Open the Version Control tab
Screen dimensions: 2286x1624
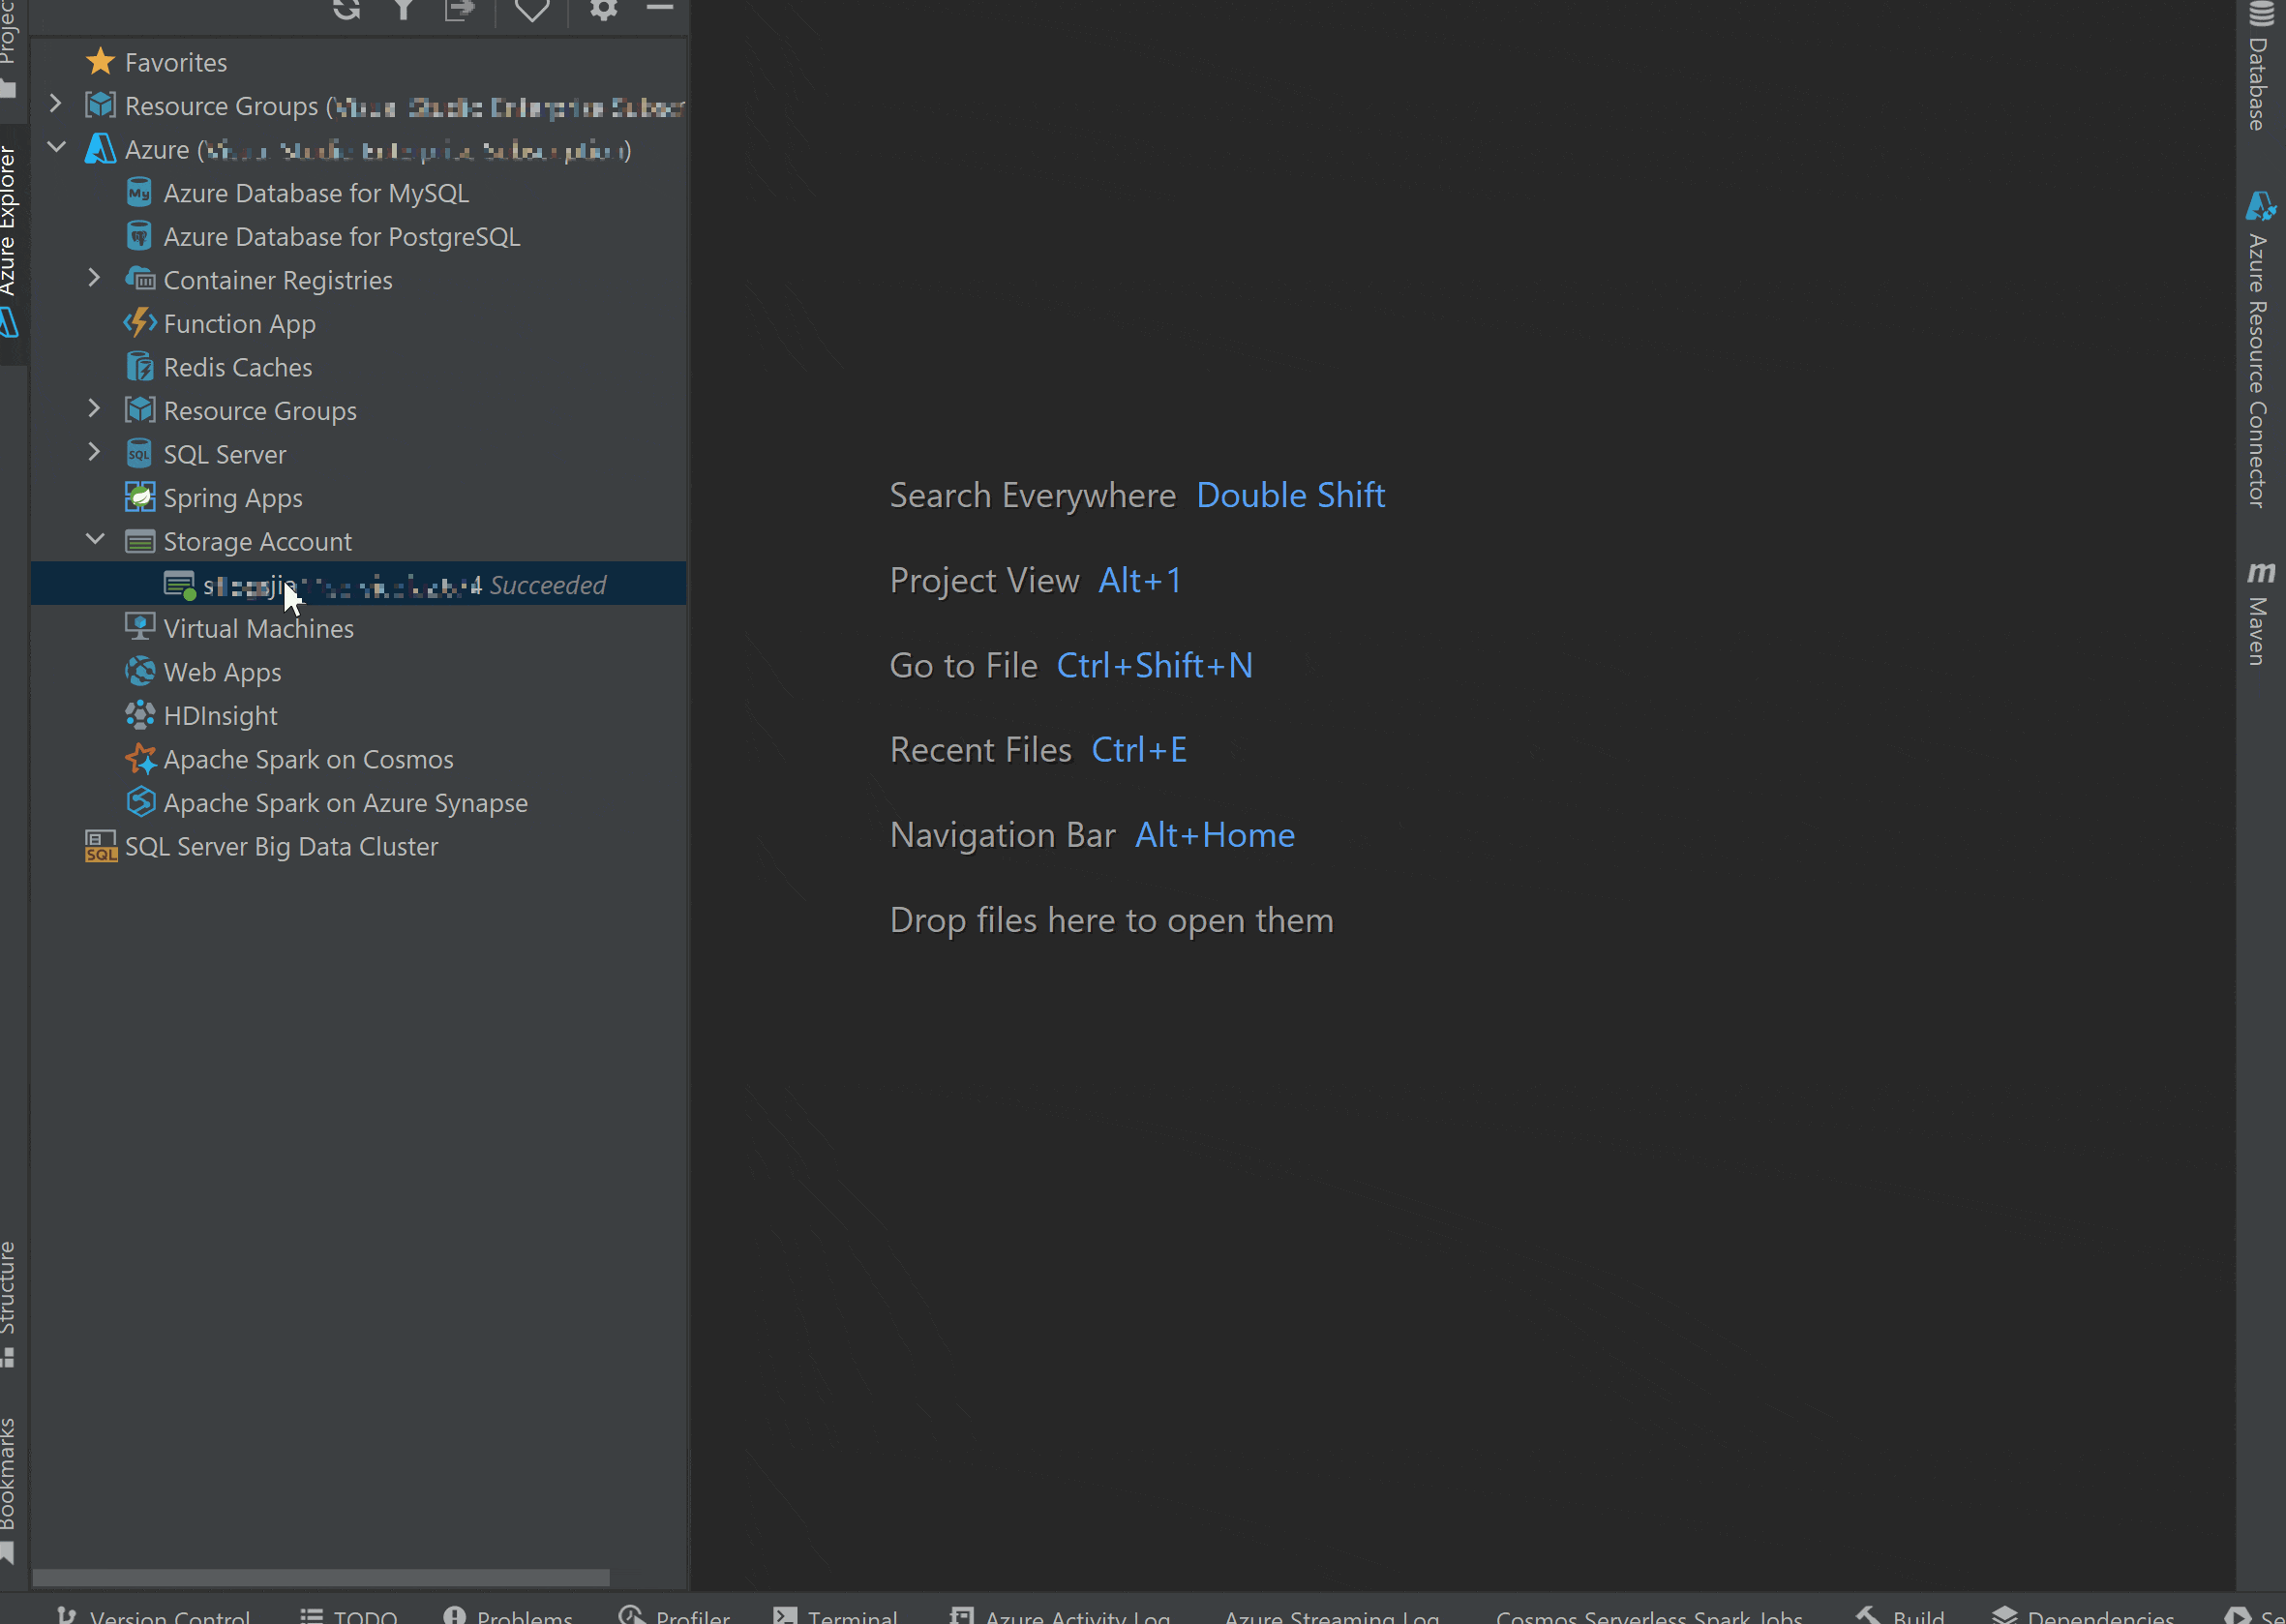pos(154,1614)
